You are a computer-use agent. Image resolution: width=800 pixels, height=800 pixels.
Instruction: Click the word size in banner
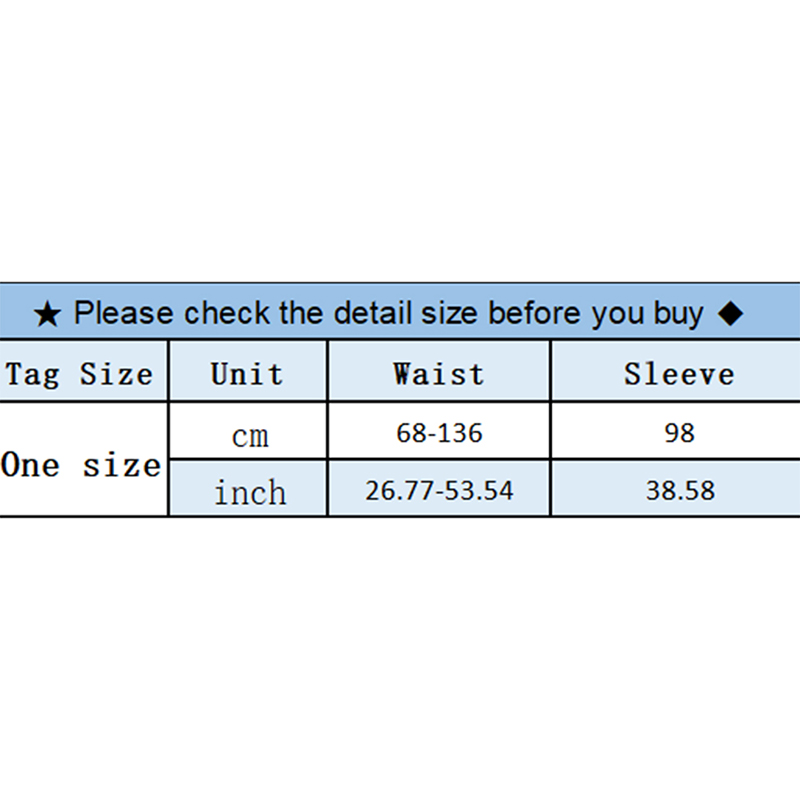(x=450, y=313)
